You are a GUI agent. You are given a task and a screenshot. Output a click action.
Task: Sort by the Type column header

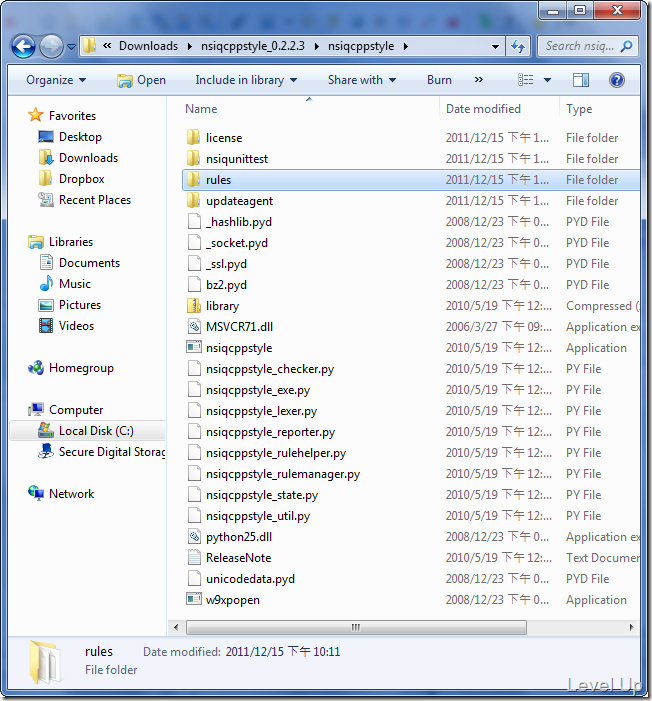point(579,109)
